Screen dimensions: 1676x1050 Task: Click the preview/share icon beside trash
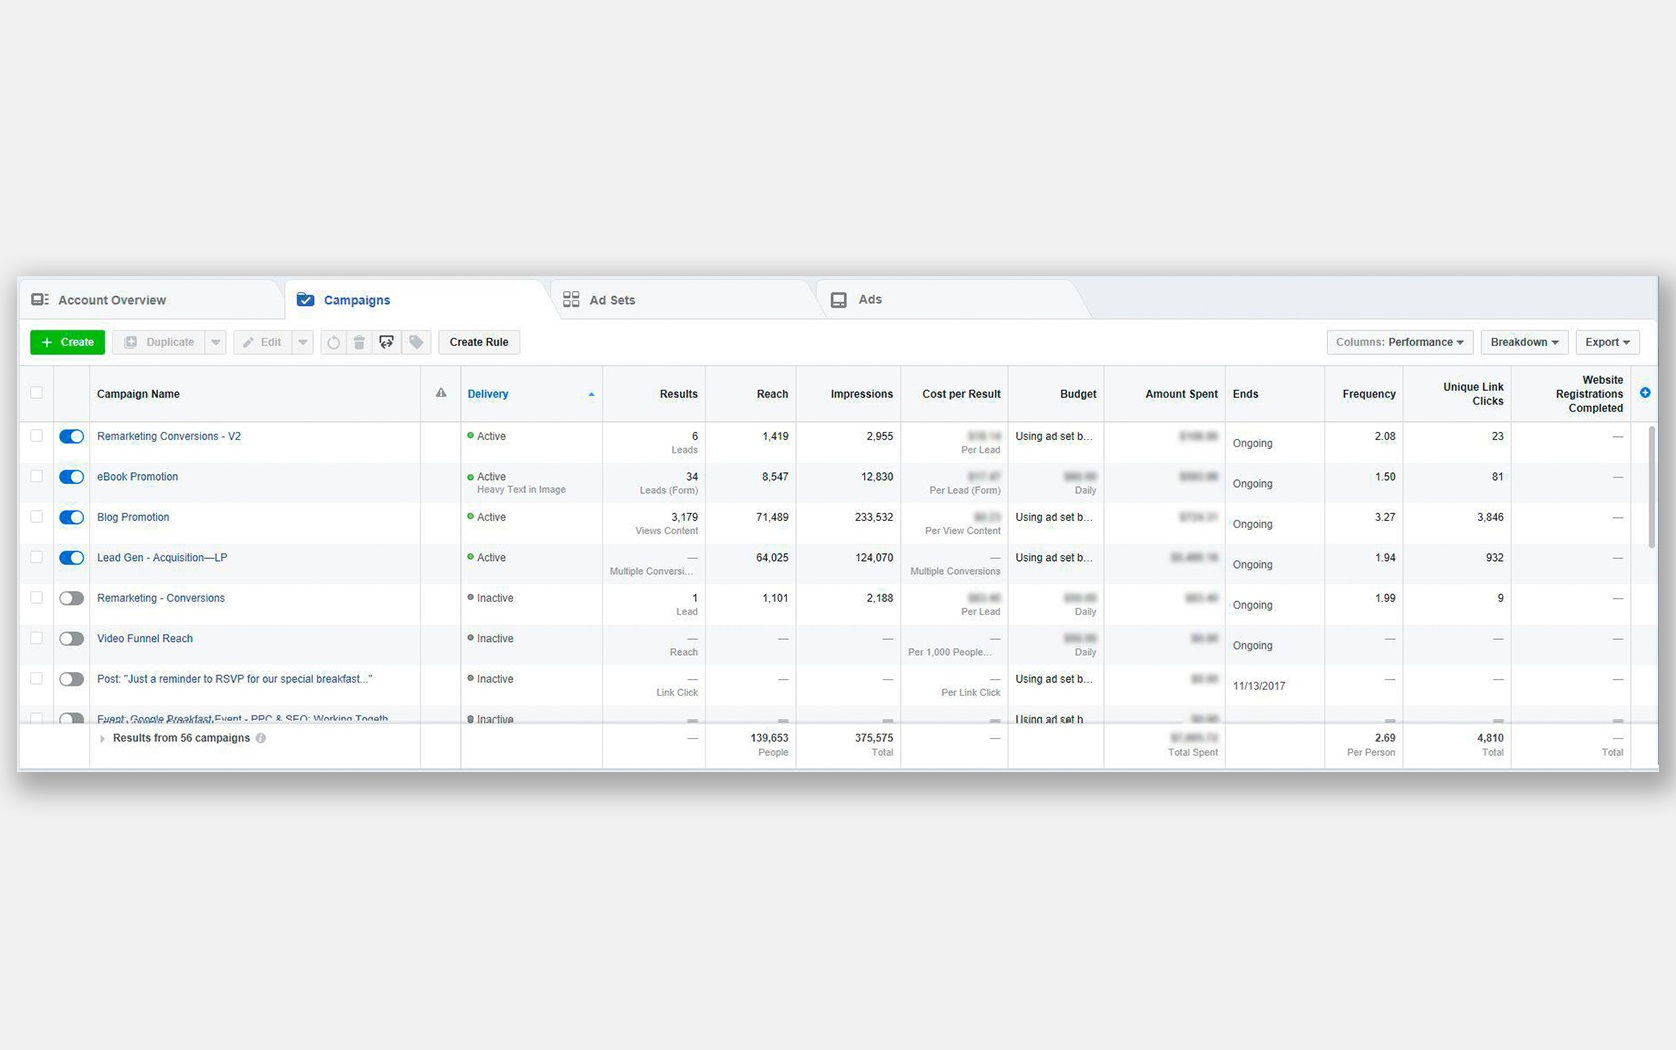[386, 342]
